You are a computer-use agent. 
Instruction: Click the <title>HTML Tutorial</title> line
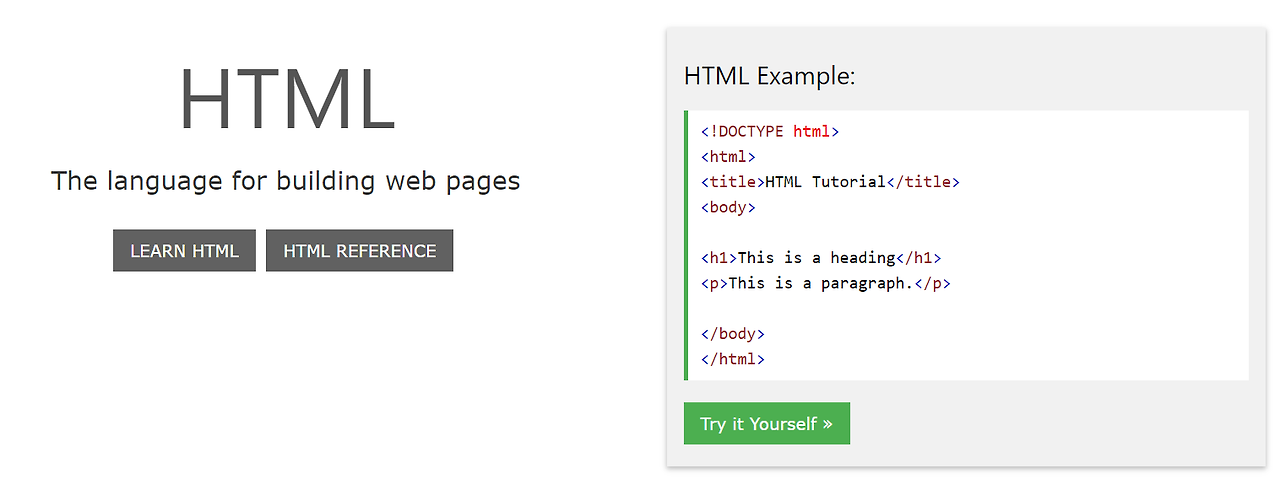click(x=830, y=182)
